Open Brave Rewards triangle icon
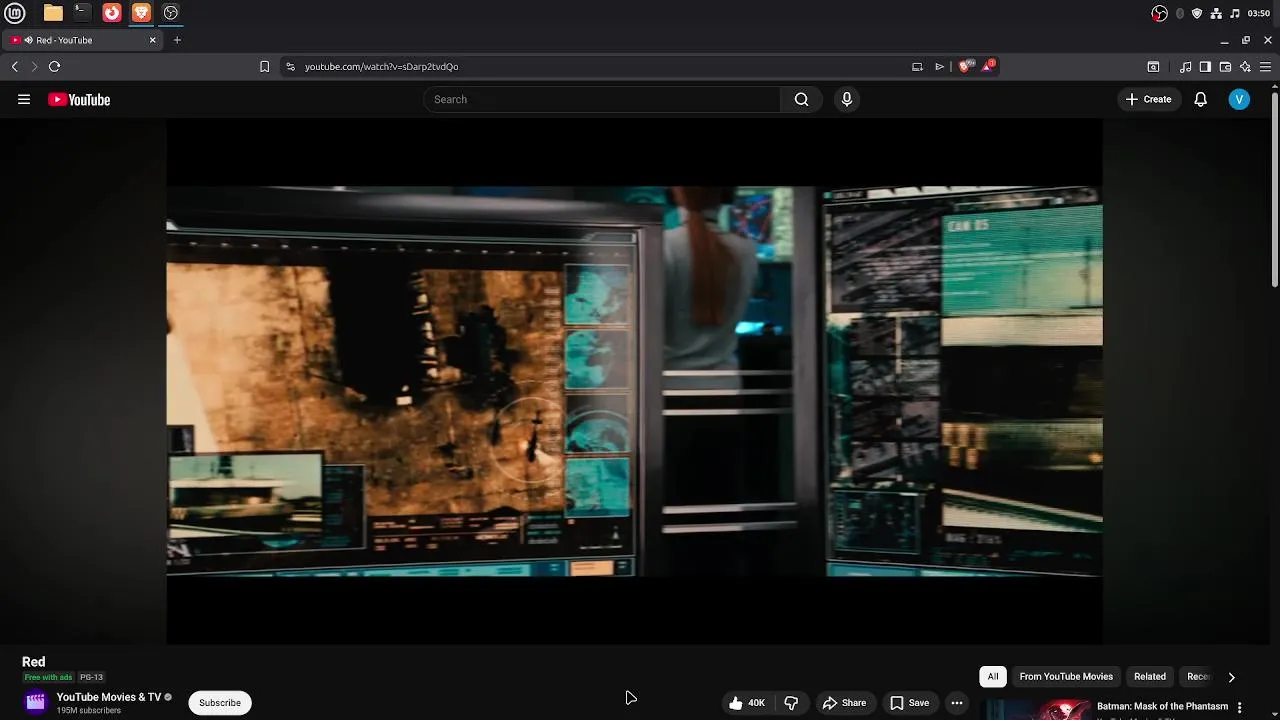 tap(989, 66)
